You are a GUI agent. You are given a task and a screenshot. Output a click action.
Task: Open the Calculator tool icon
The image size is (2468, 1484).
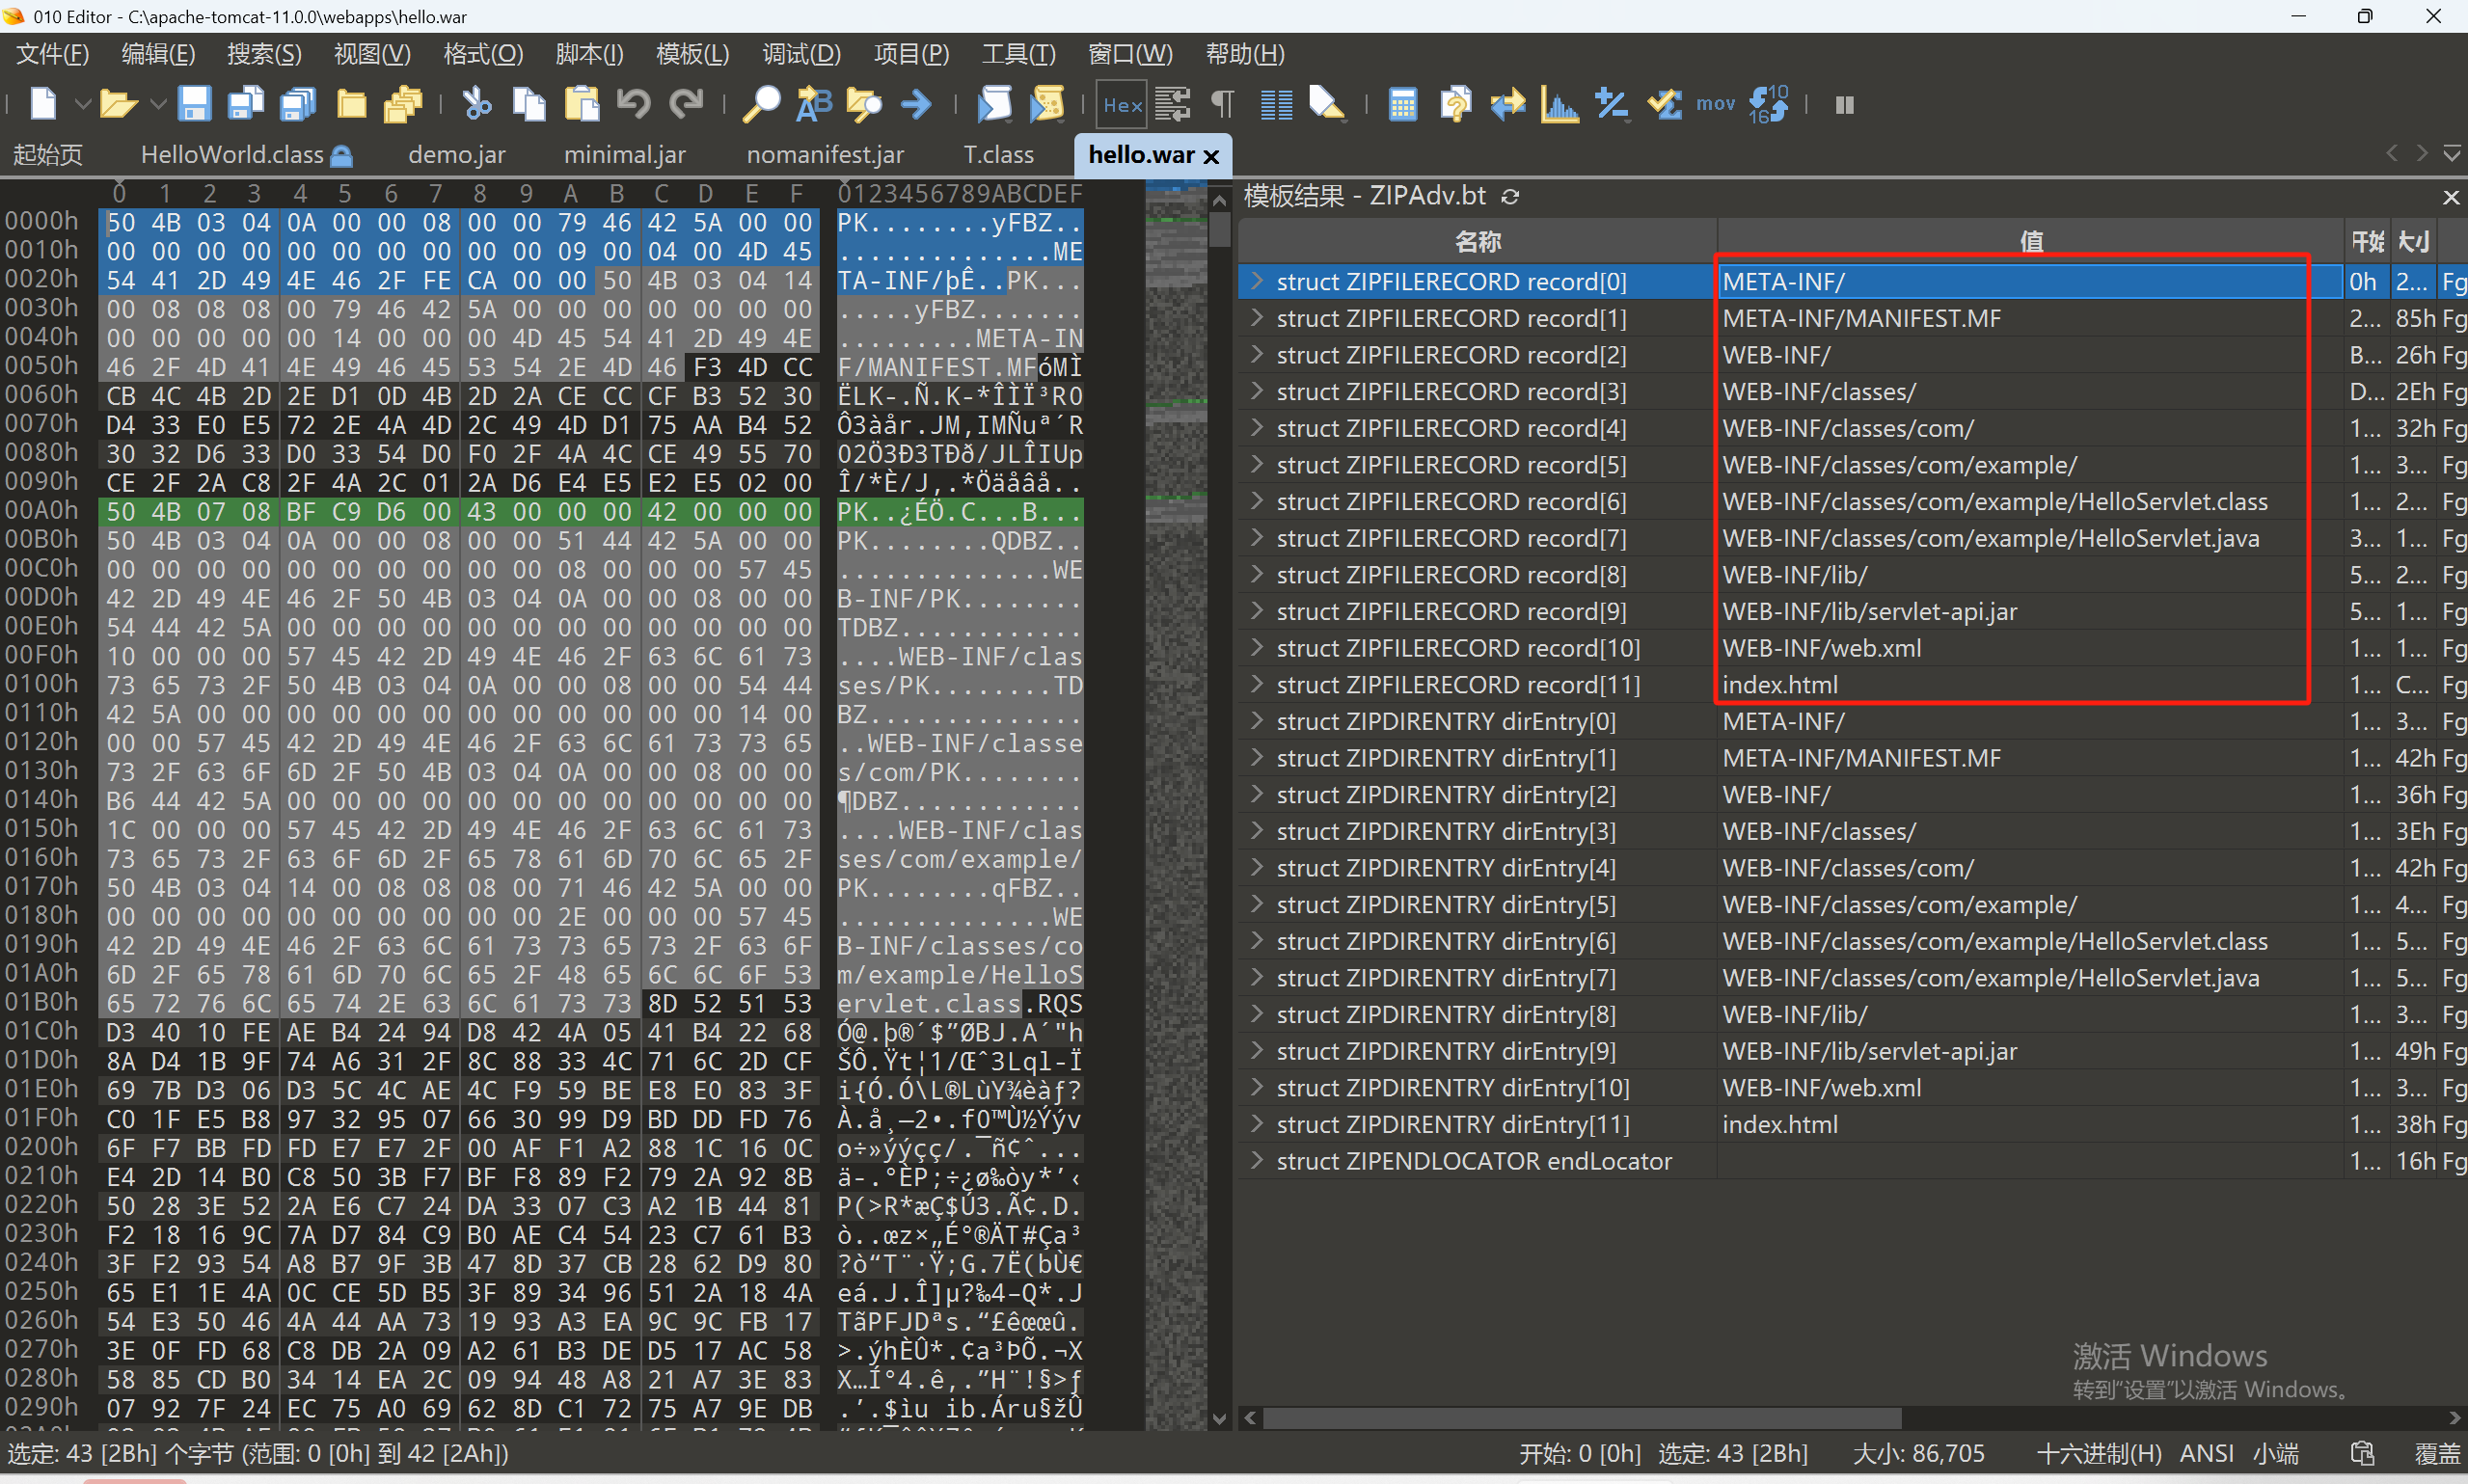1402,104
